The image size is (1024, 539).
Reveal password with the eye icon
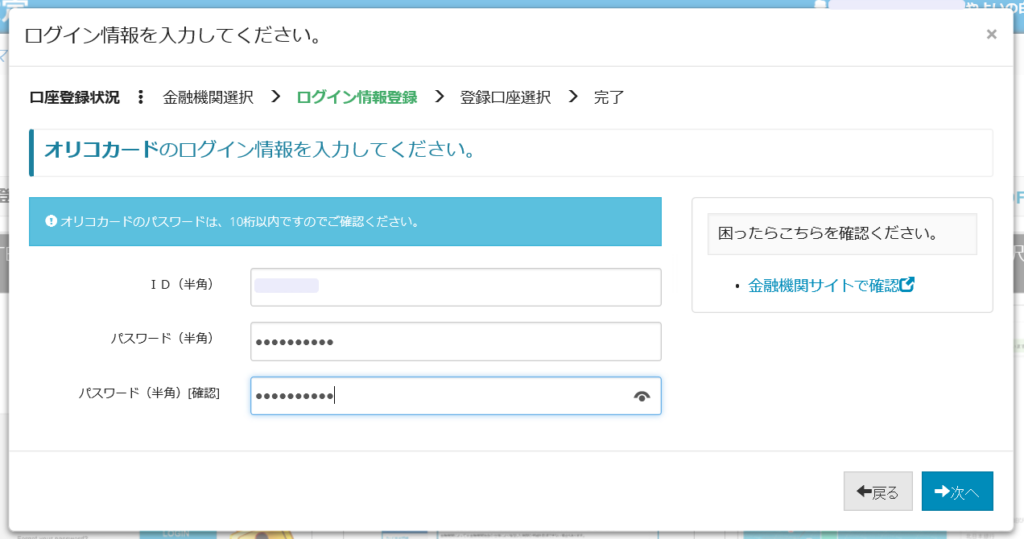tap(641, 396)
